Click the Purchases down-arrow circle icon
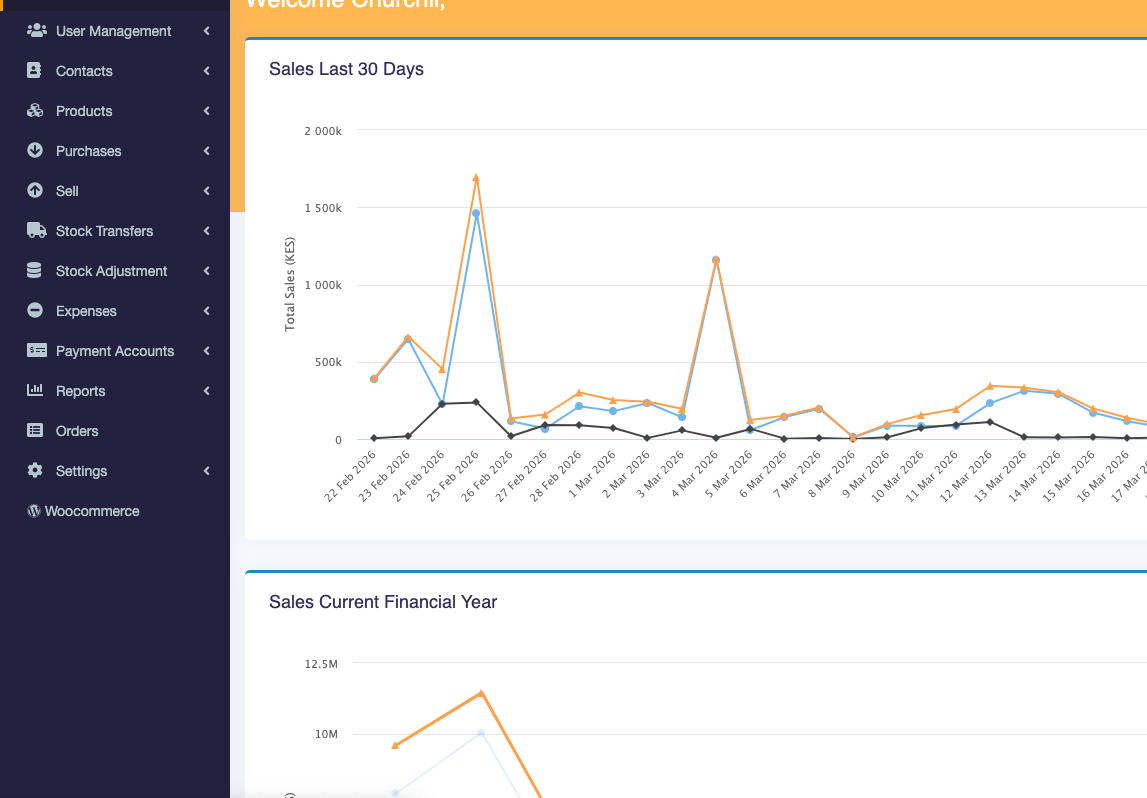The width and height of the screenshot is (1147, 798). (35, 151)
